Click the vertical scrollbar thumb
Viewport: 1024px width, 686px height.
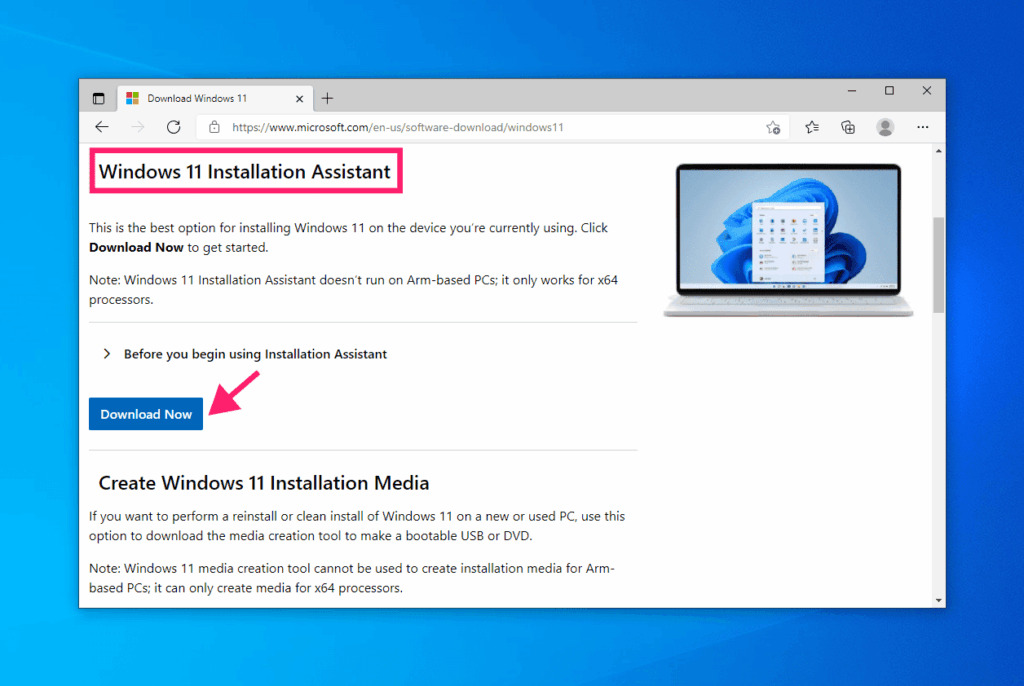[938, 265]
